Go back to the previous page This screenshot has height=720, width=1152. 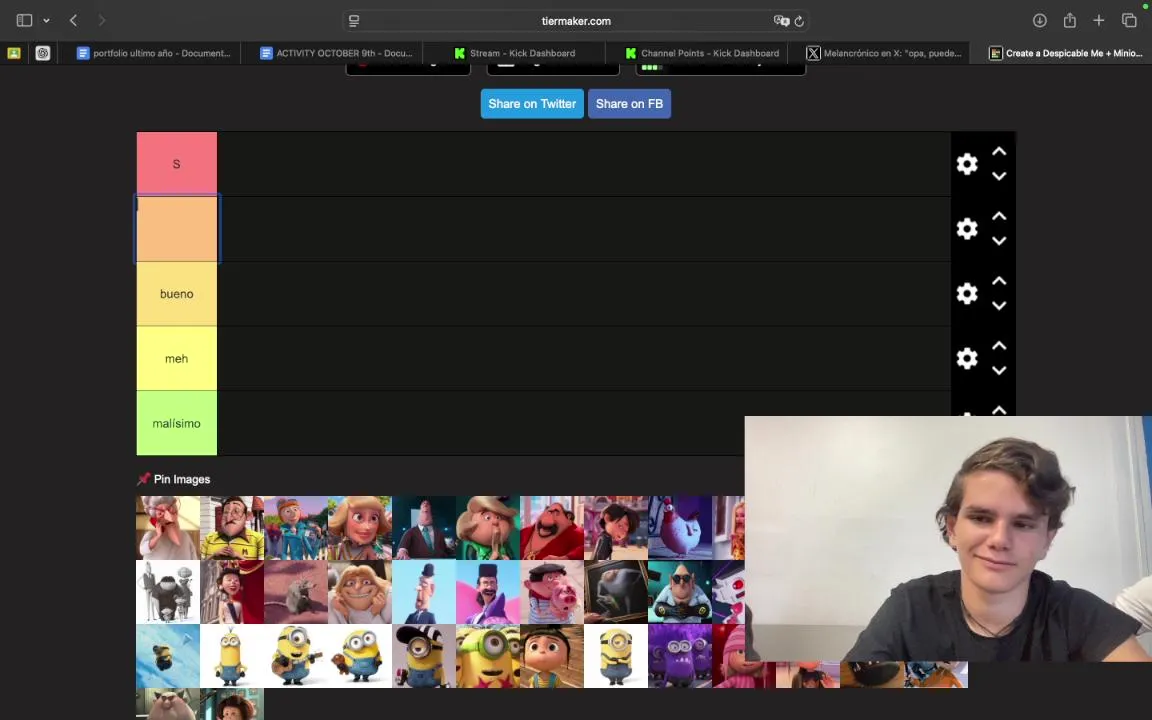[73, 21]
